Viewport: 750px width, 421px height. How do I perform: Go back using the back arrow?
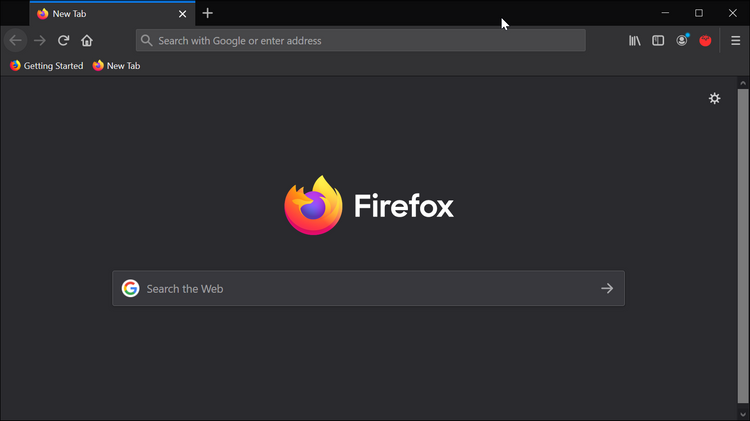(x=15, y=41)
